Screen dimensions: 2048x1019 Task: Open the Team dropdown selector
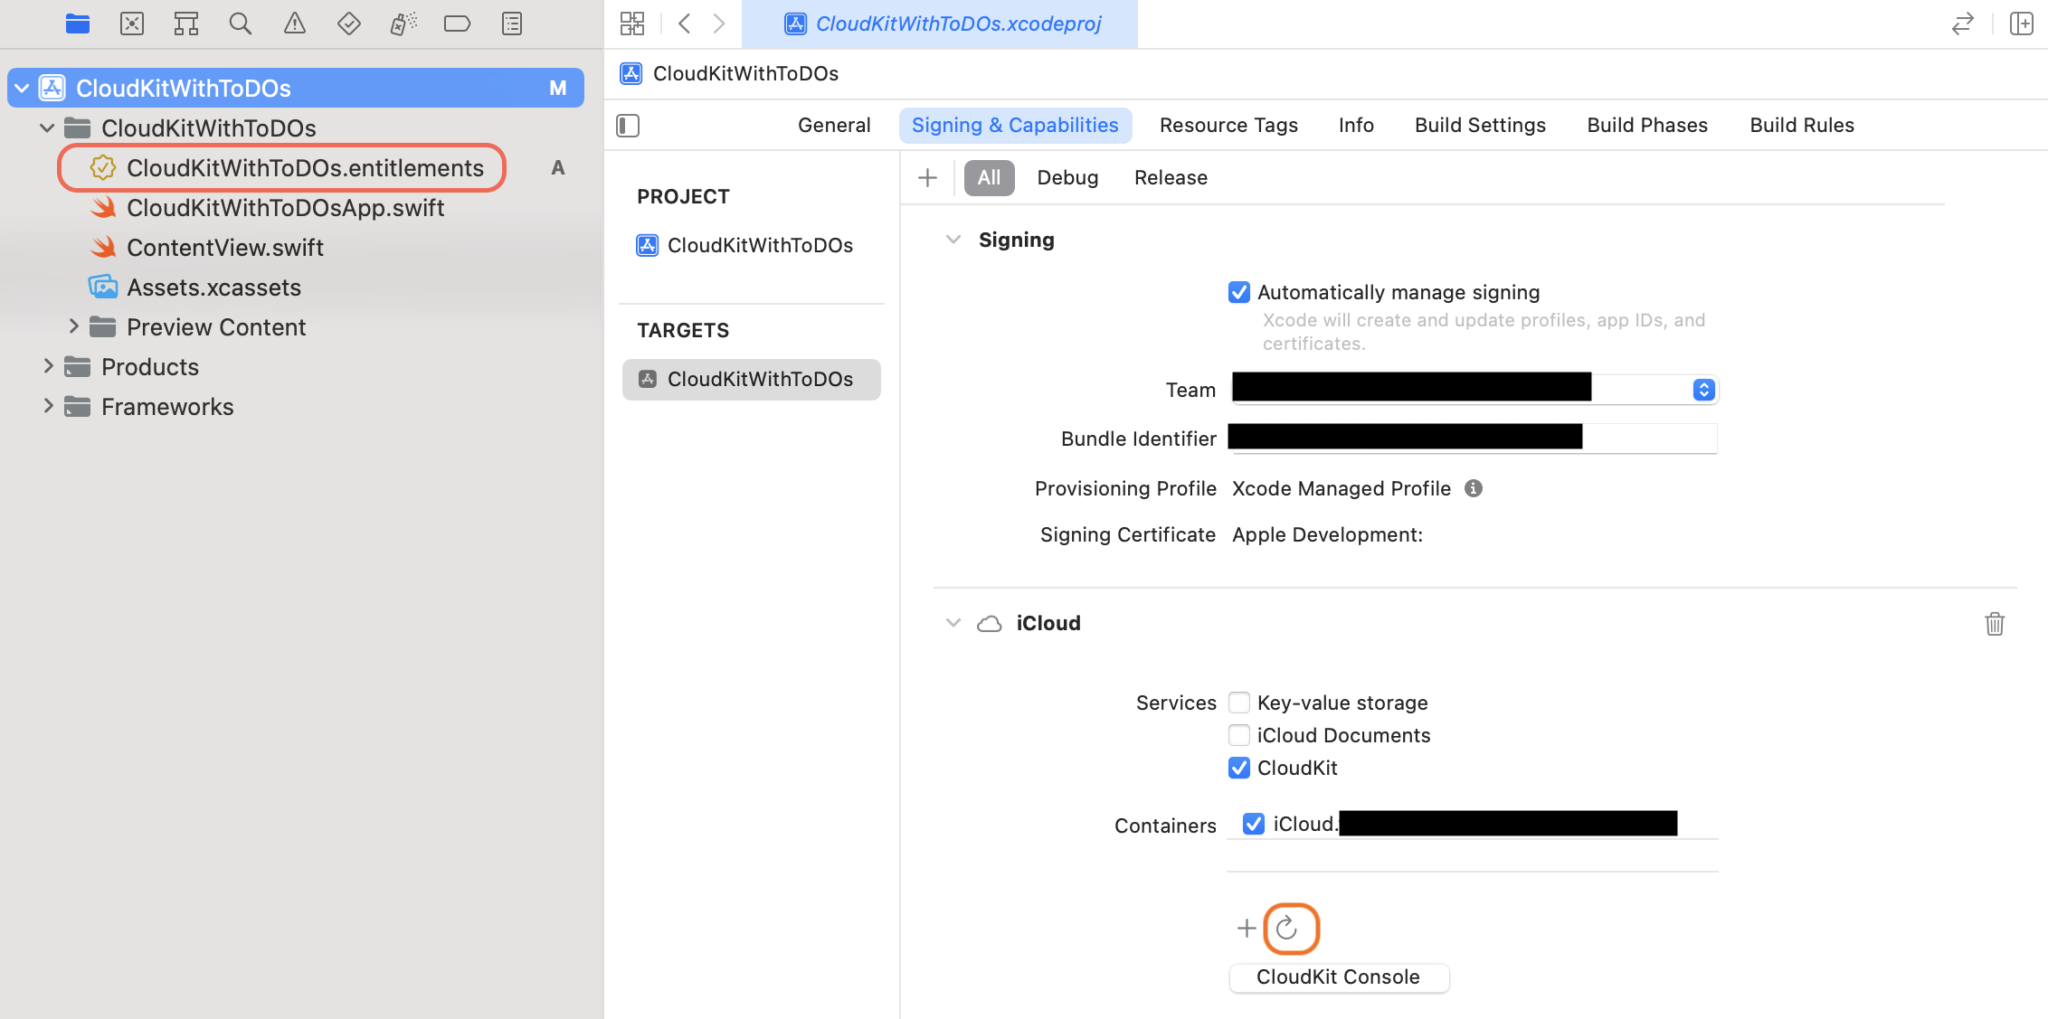pyautogui.click(x=1703, y=390)
